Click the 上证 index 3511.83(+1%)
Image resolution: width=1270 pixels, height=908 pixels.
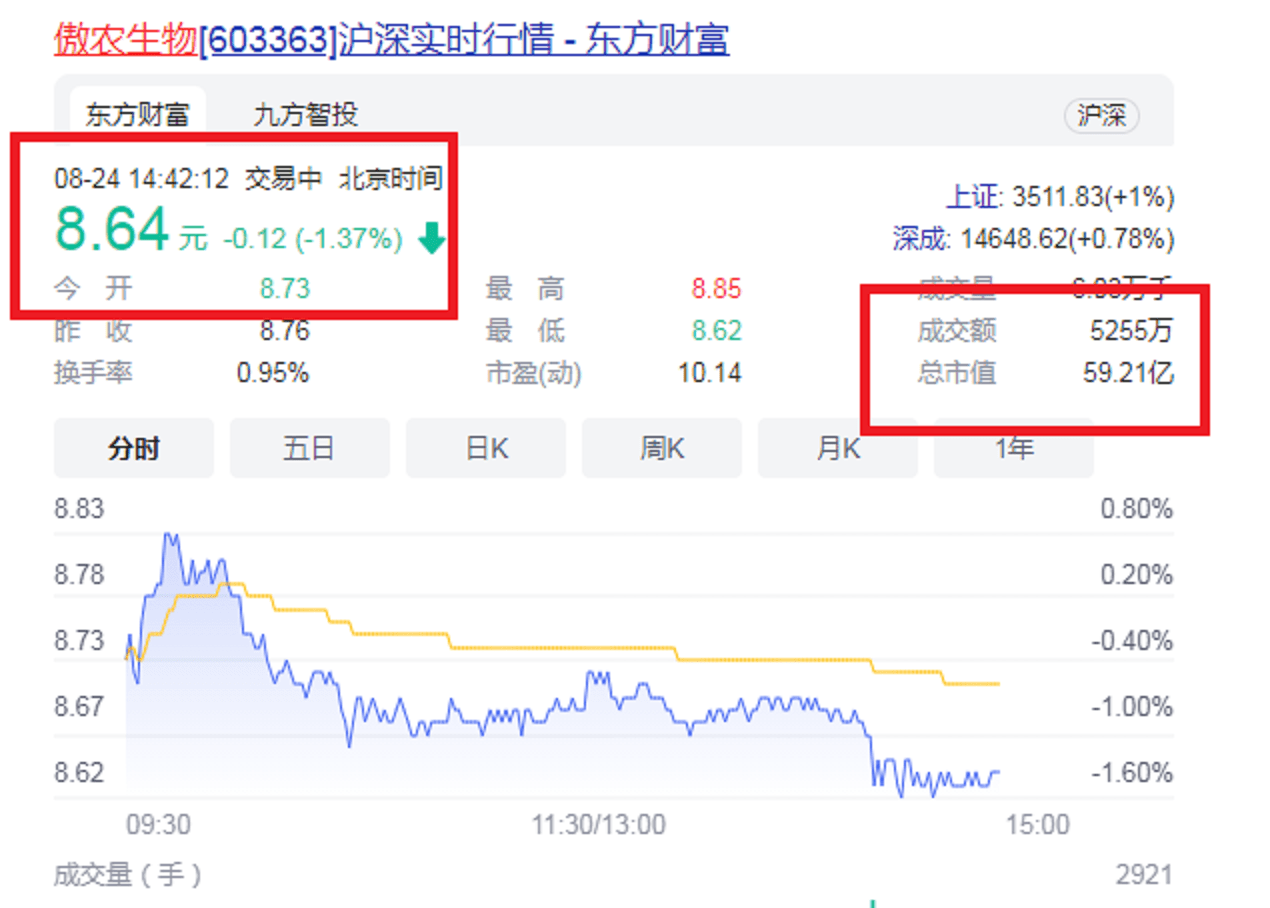1060,197
